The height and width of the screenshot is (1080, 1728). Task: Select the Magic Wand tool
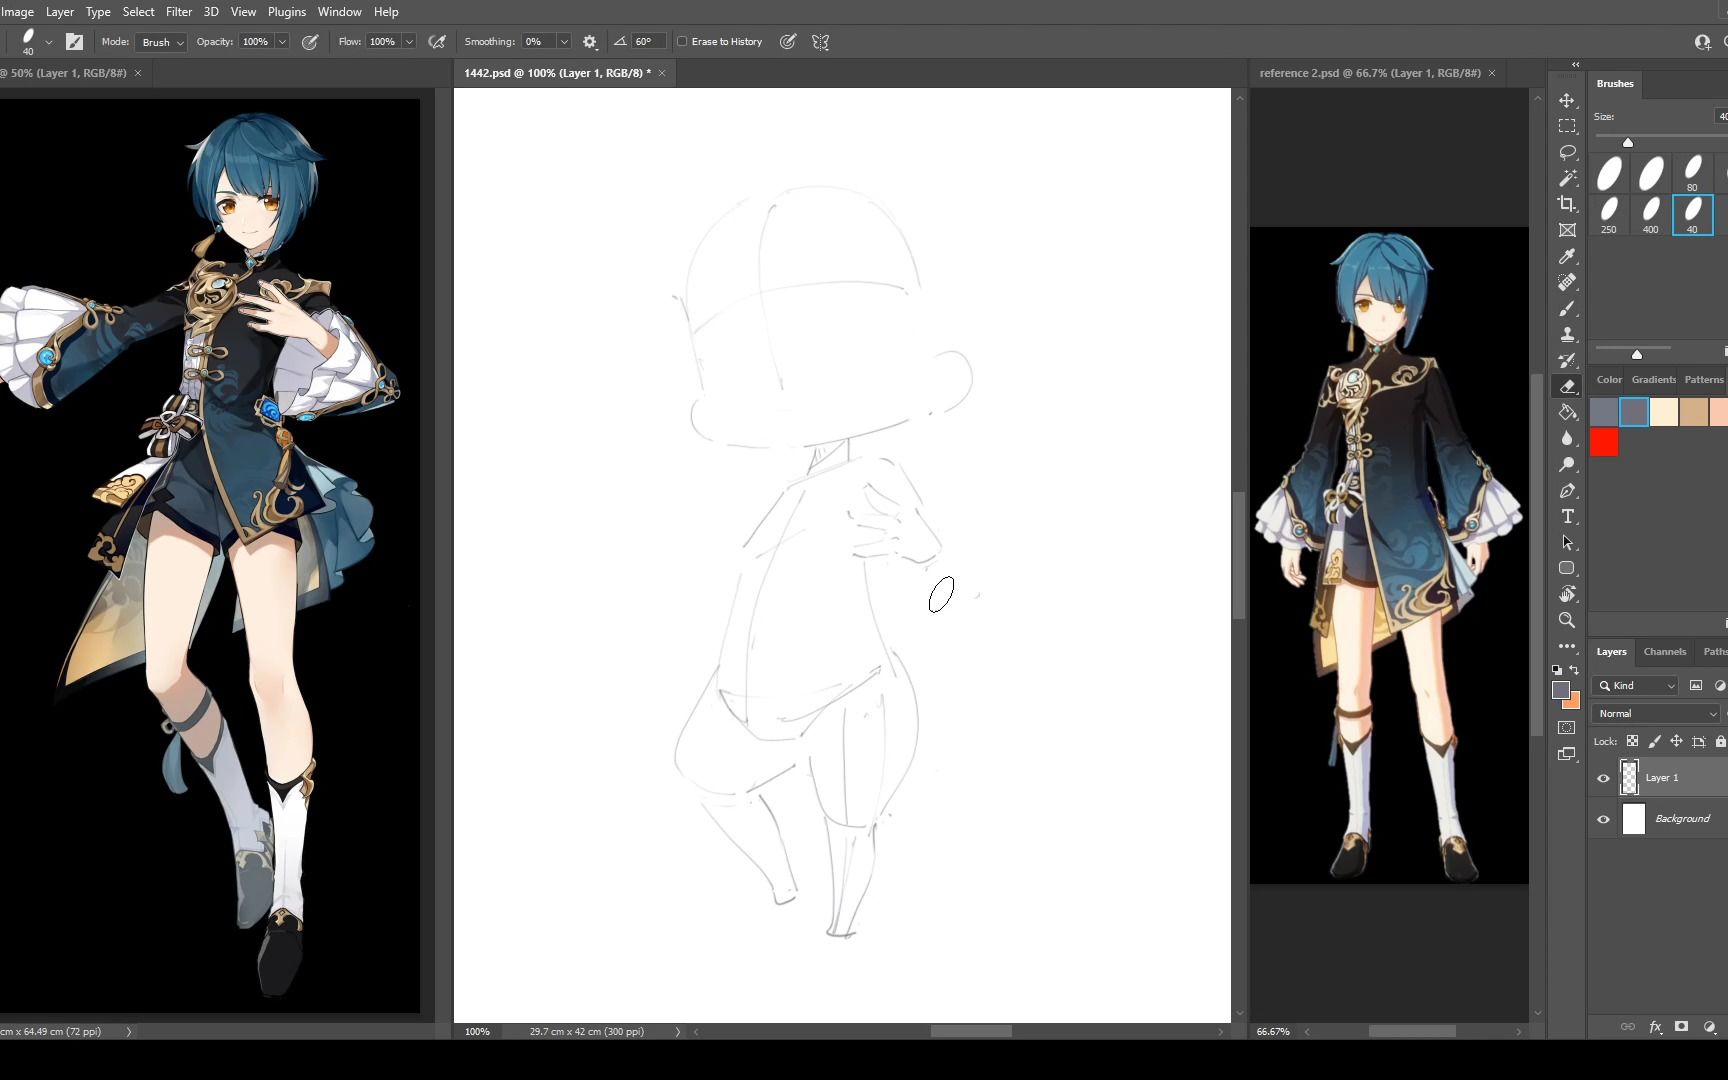pos(1567,178)
